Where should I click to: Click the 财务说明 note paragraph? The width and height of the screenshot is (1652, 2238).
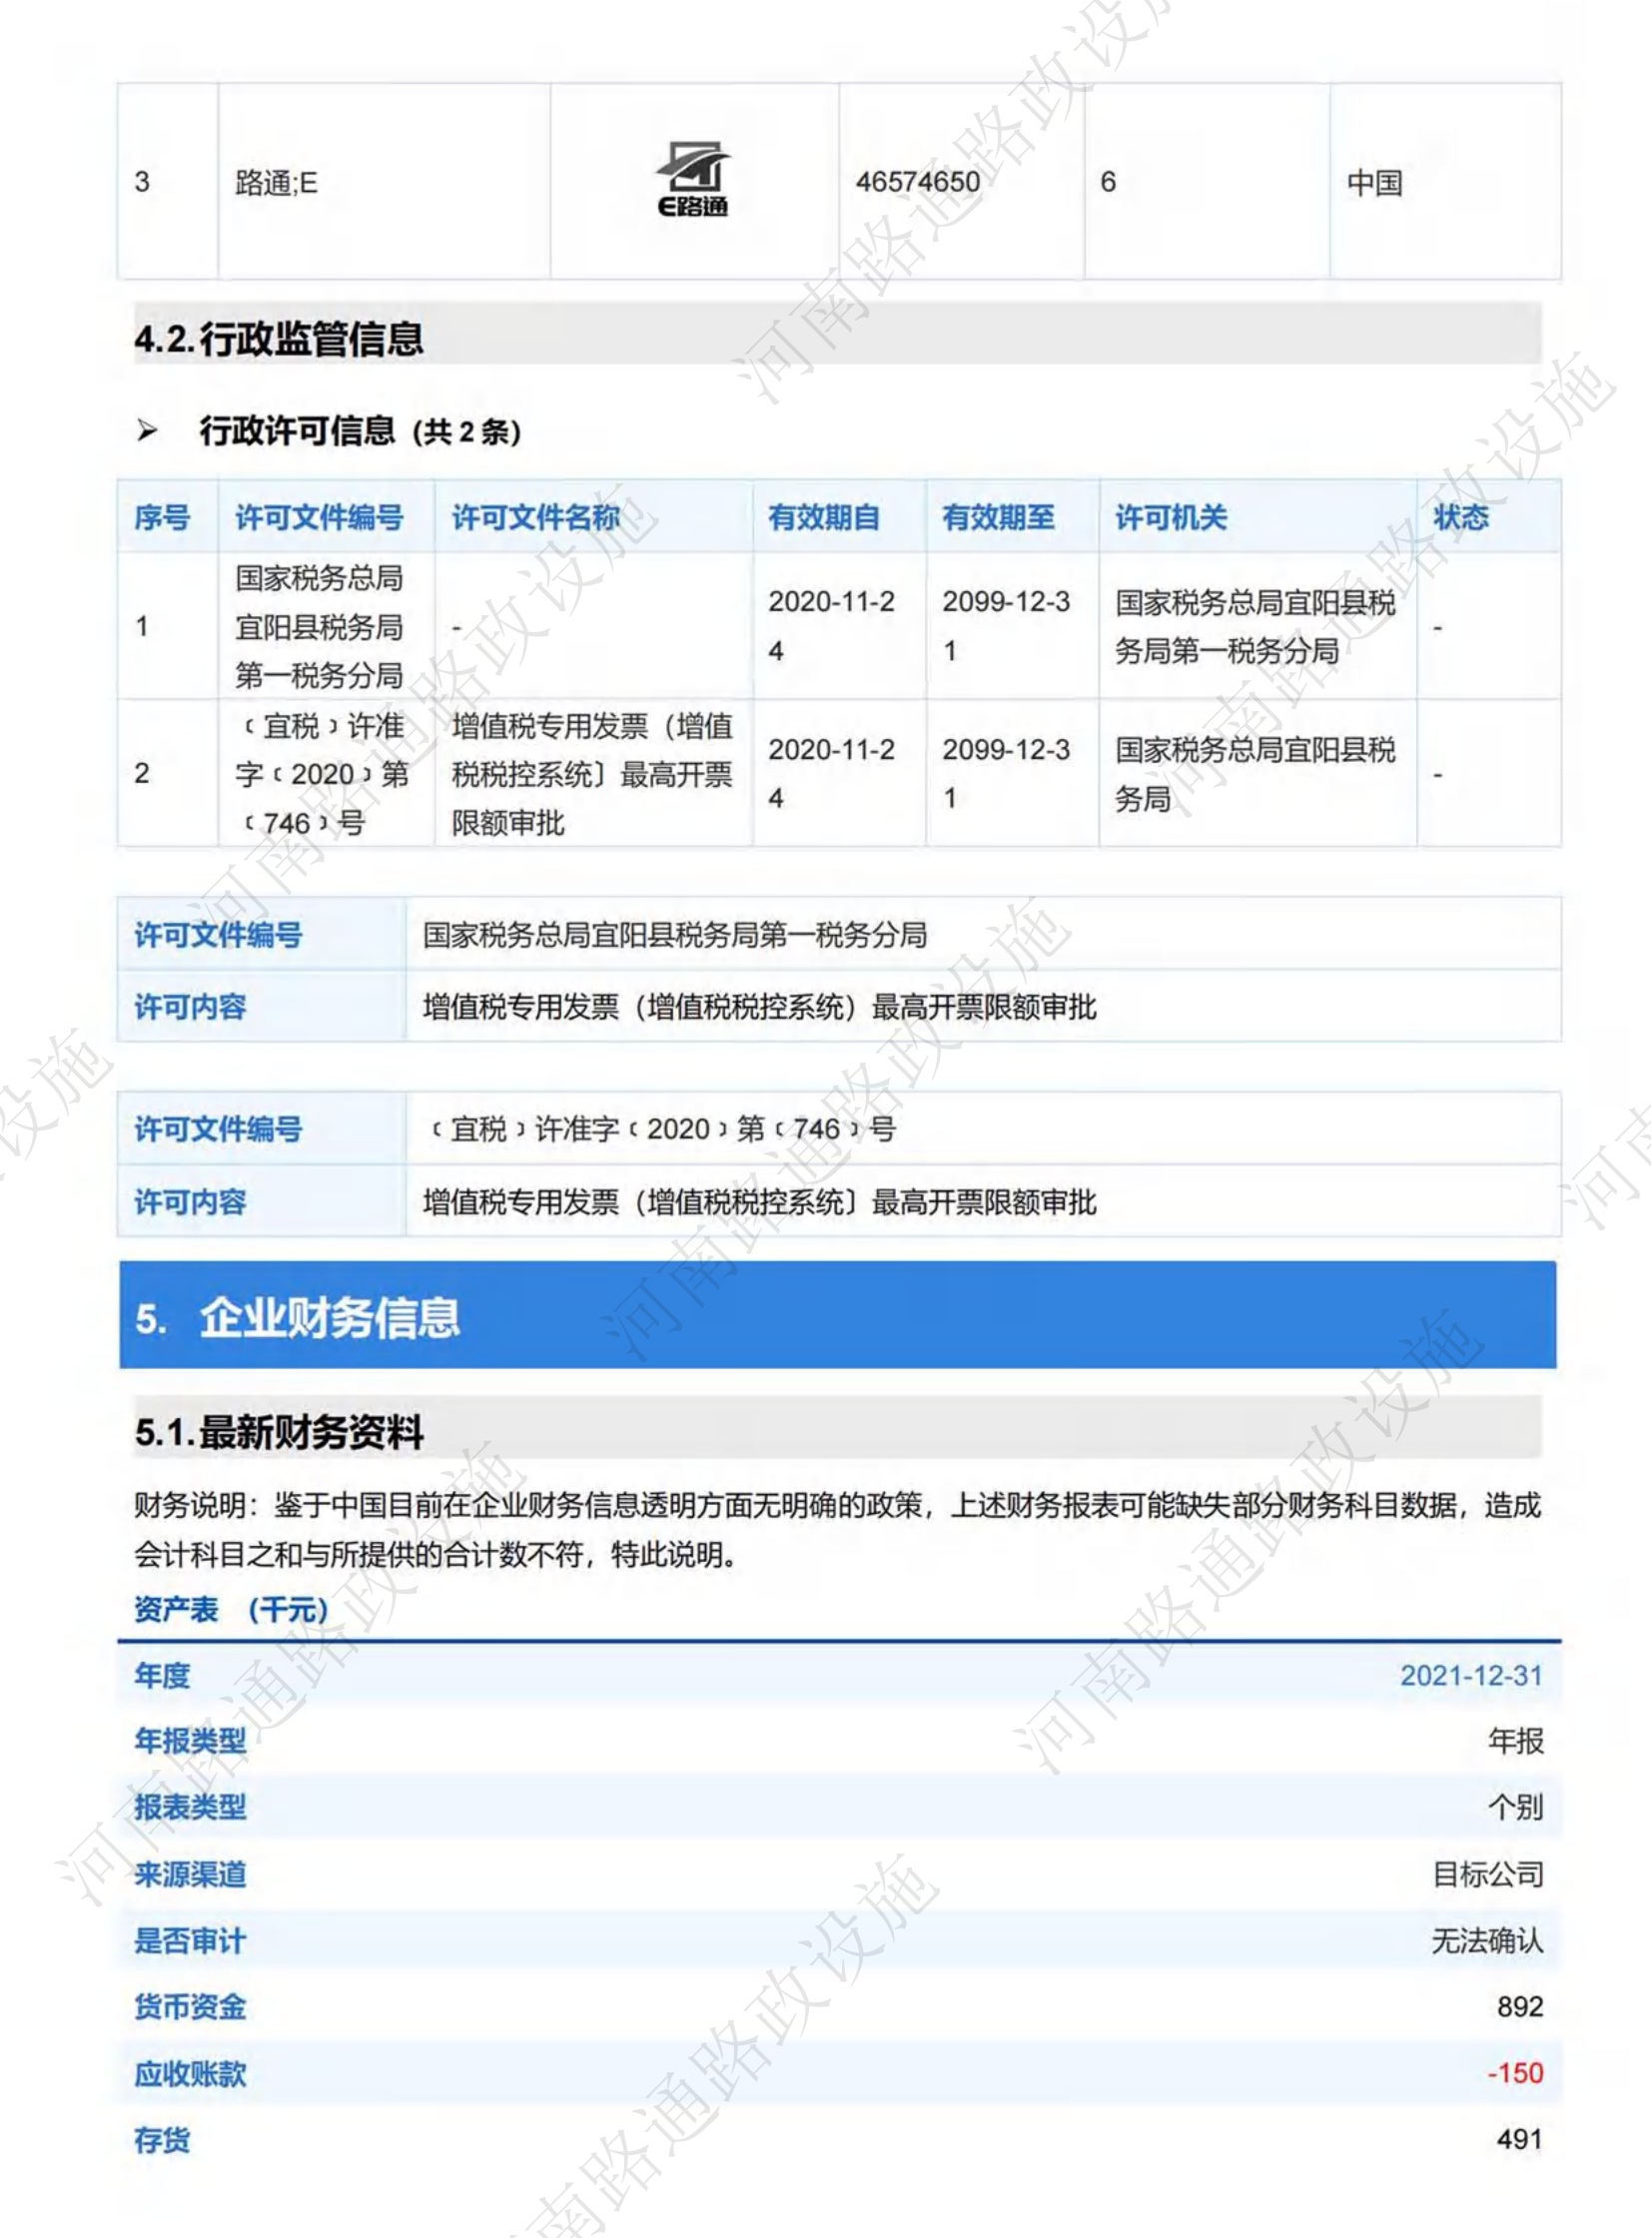pos(838,1530)
